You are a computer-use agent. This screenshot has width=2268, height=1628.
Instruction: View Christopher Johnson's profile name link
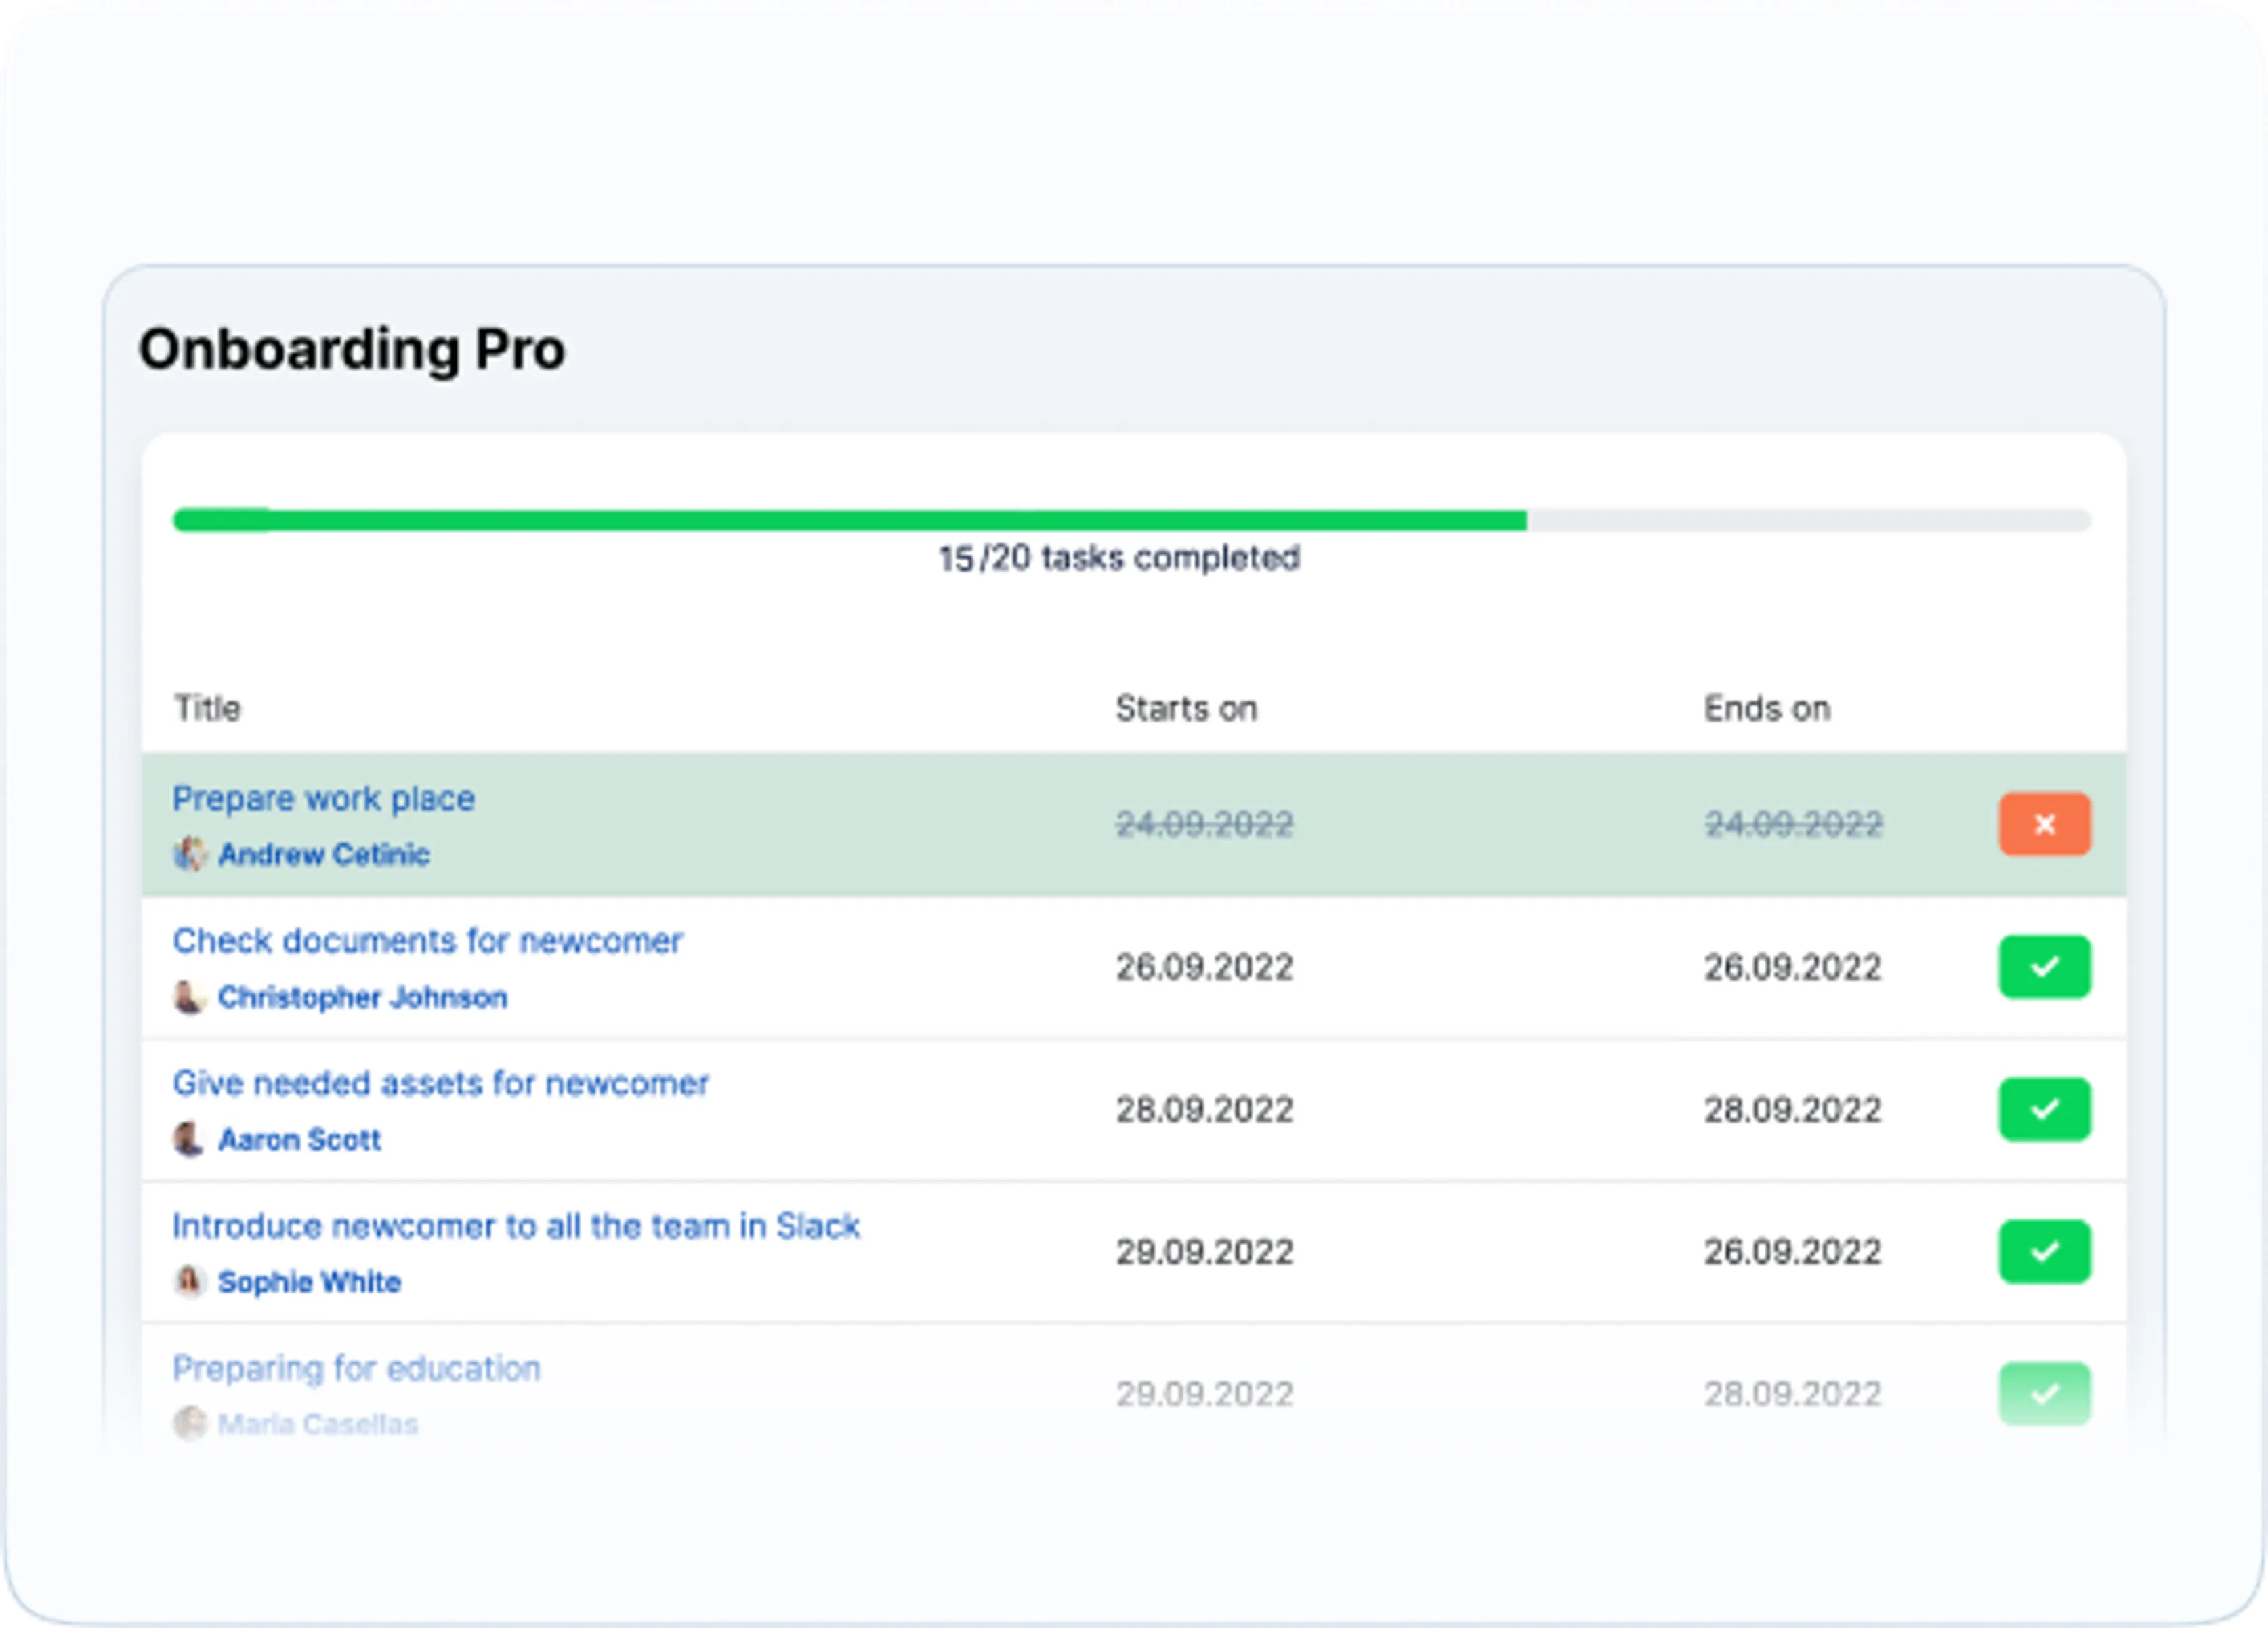[x=363, y=997]
